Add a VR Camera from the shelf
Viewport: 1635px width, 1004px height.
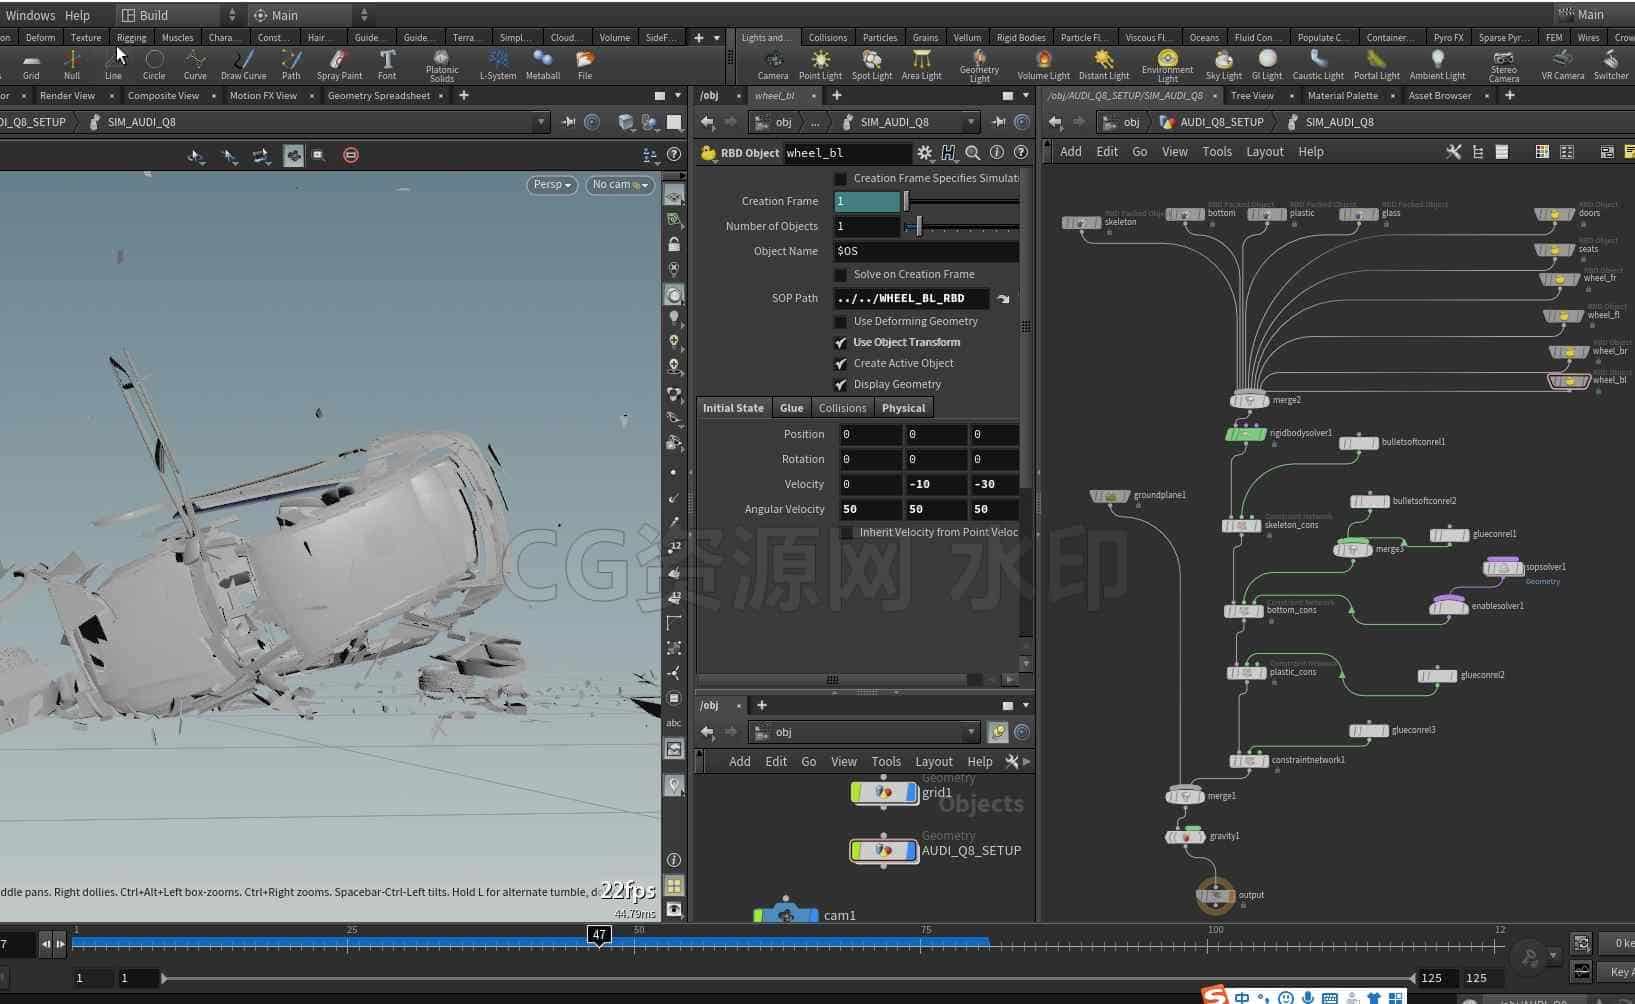[1562, 65]
